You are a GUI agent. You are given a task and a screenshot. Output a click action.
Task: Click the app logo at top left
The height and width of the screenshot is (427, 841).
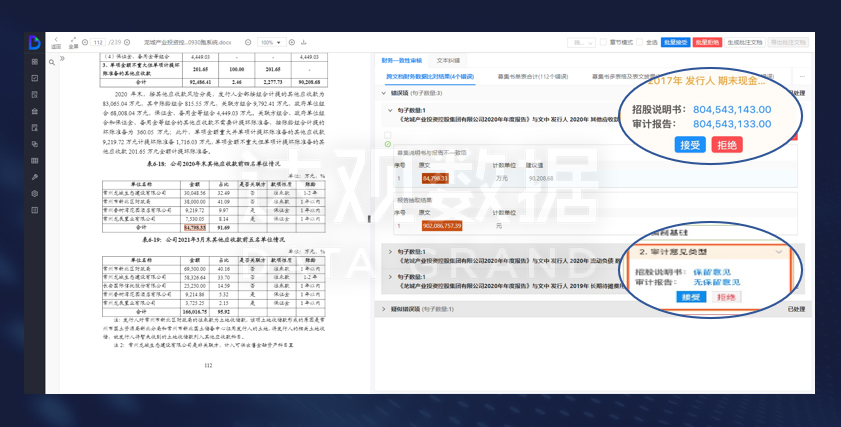pos(34,42)
